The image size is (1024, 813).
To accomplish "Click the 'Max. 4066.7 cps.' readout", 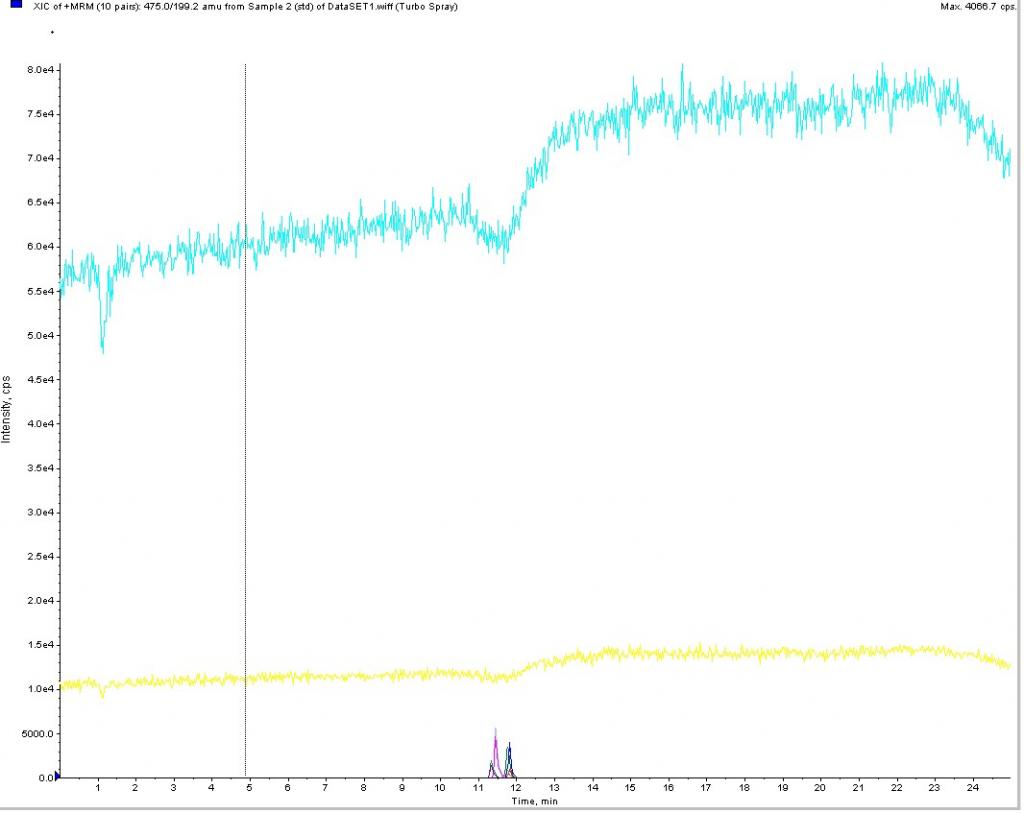I will tap(978, 7).
